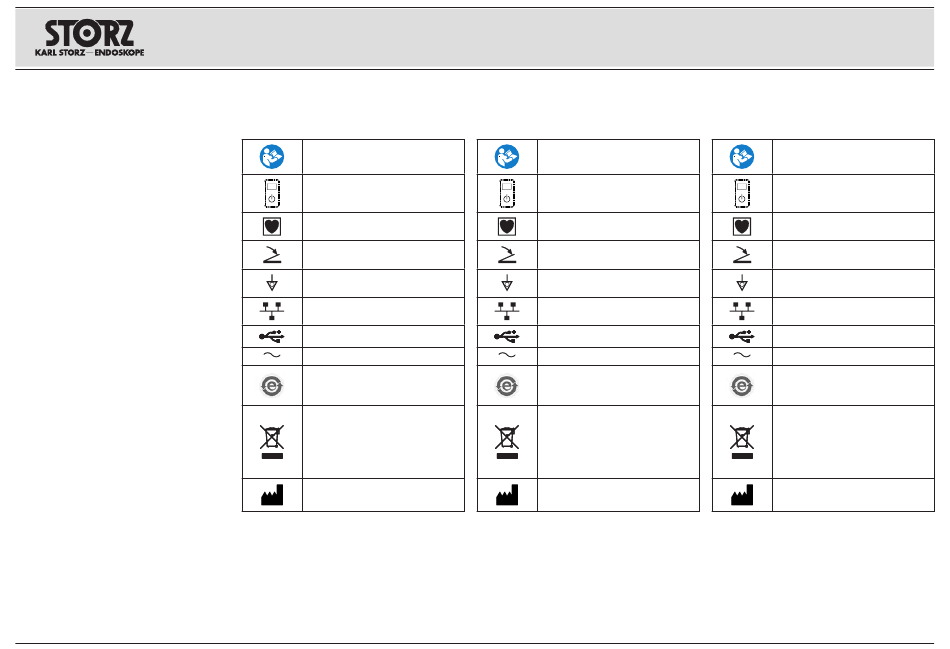The width and height of the screenshot is (950, 649).
Task: Select the circled e symbol in middle table
Action: 507,386
